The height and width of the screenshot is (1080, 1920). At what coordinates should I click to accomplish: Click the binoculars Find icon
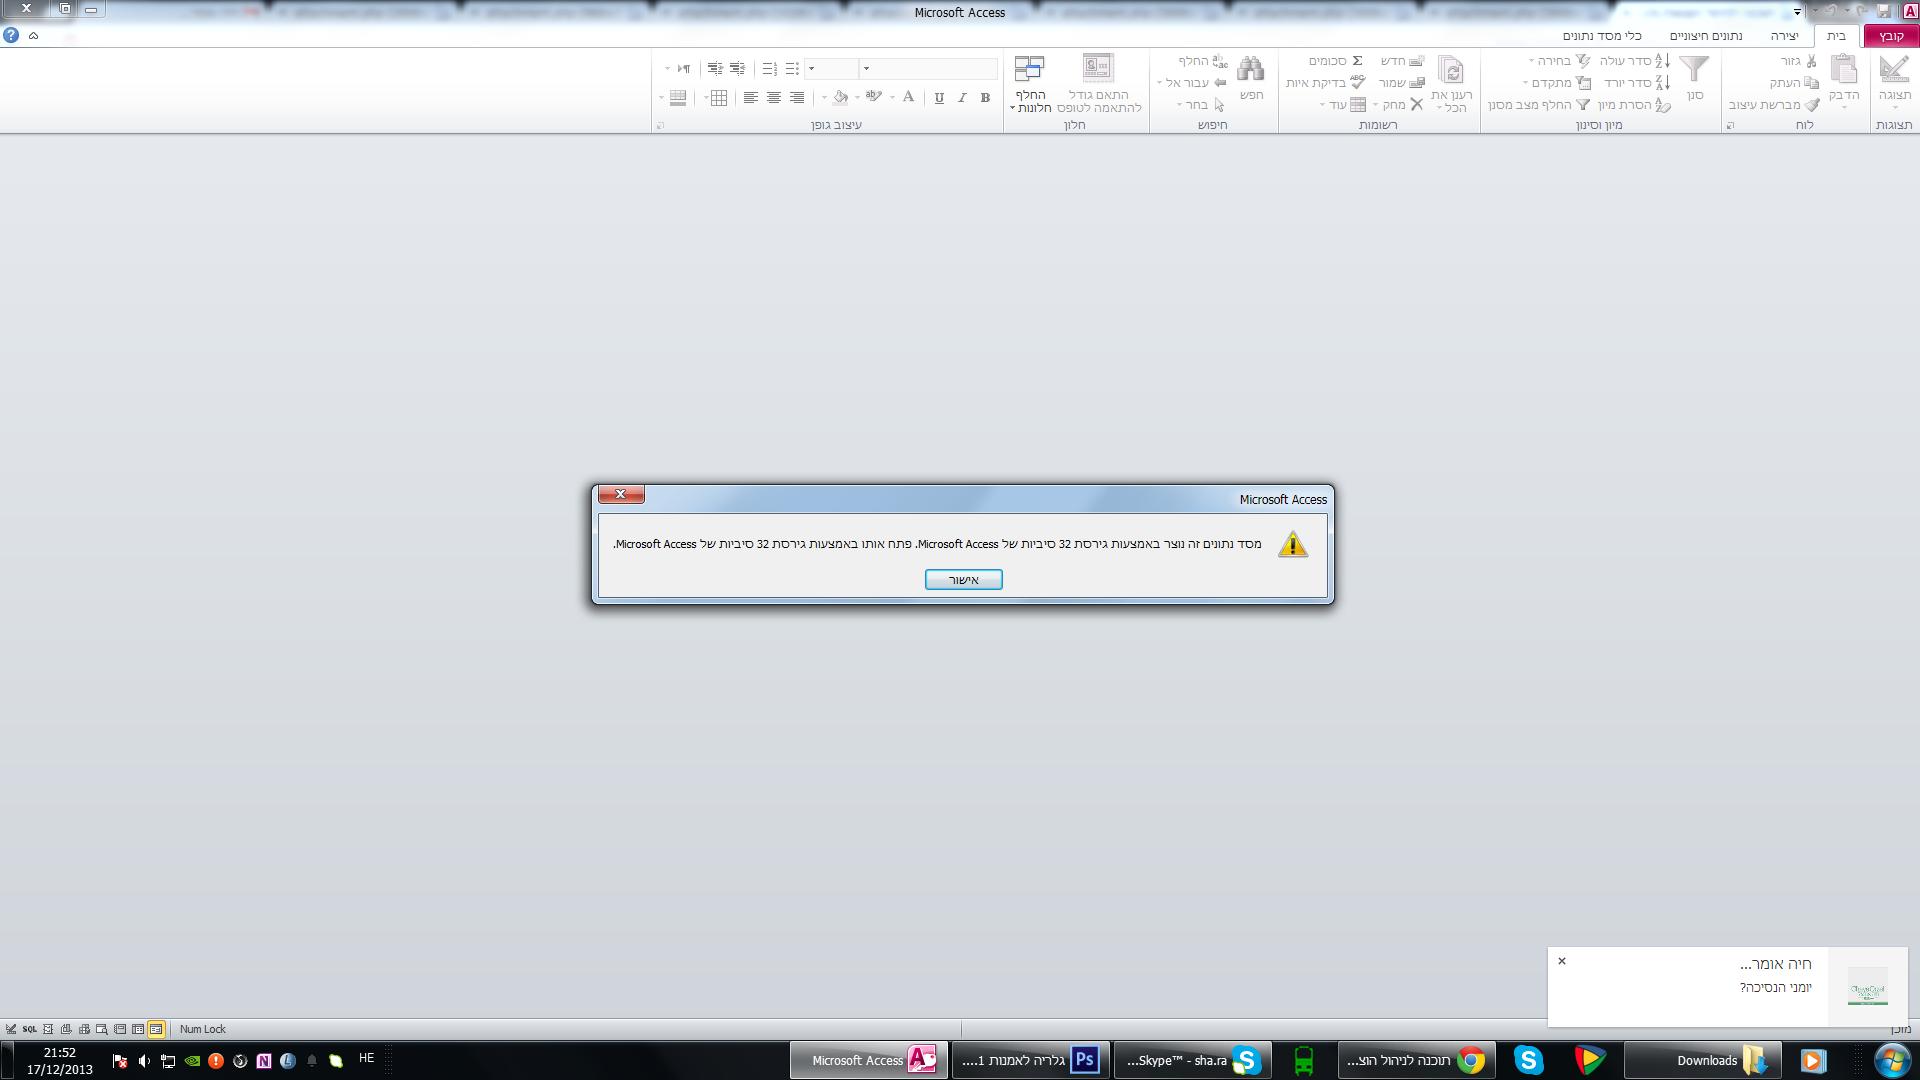click(x=1250, y=70)
